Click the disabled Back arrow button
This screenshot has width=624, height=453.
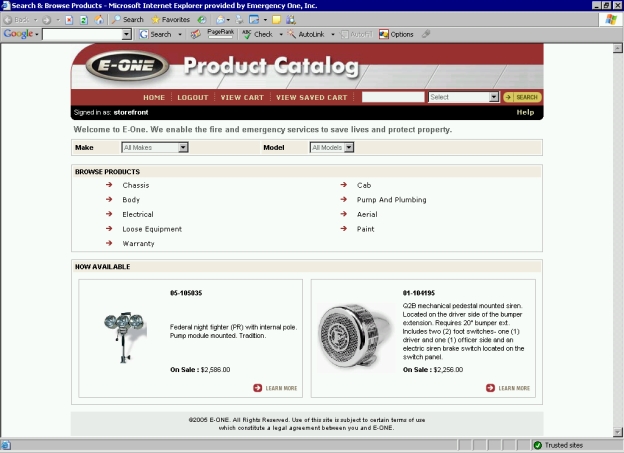pyautogui.click(x=17, y=20)
